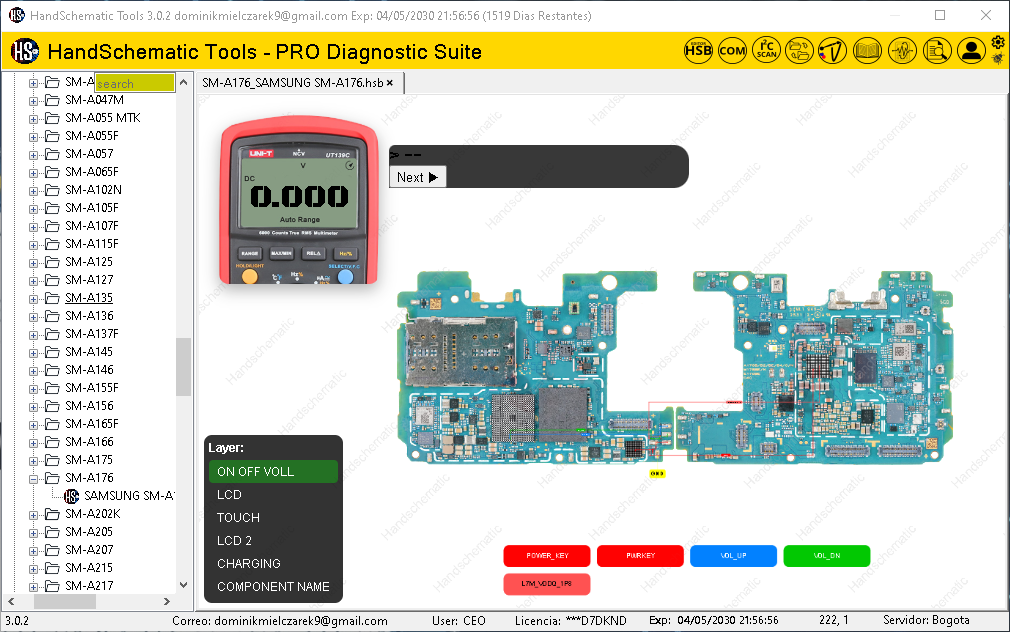The height and width of the screenshot is (632, 1010).
Task: Click the tree scrollbar down arrow
Action: tap(184, 585)
